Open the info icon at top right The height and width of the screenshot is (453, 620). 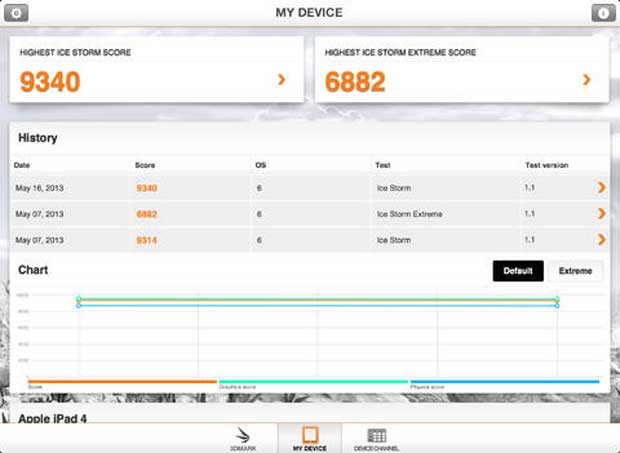(x=603, y=13)
